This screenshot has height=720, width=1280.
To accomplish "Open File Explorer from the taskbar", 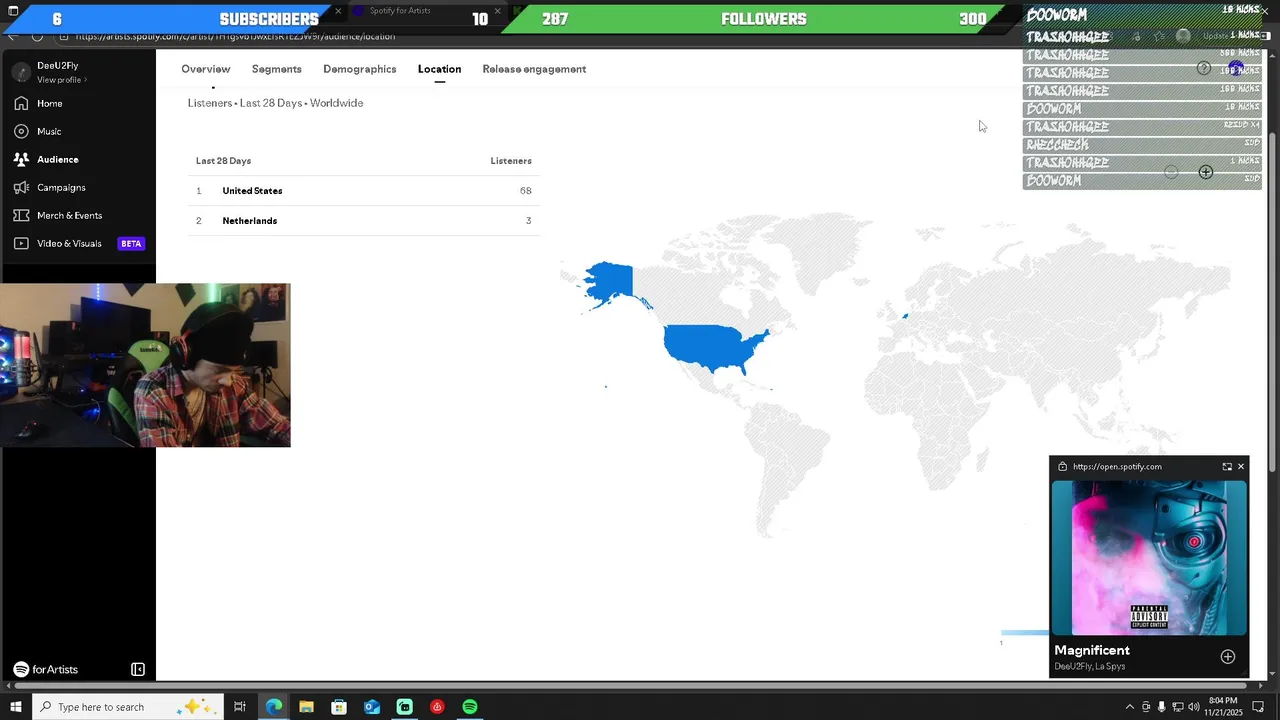I will (306, 707).
